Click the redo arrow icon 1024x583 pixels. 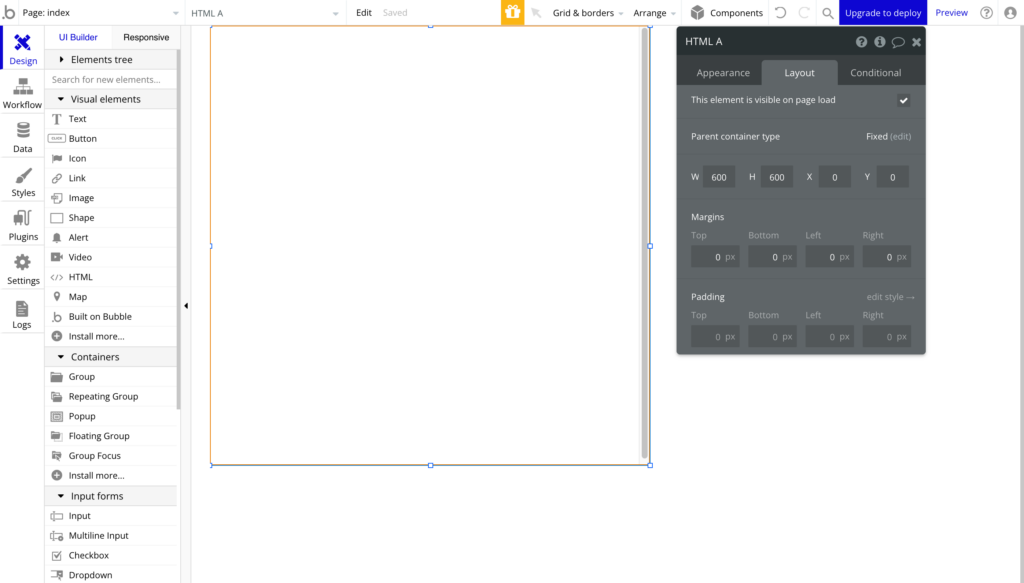point(804,12)
